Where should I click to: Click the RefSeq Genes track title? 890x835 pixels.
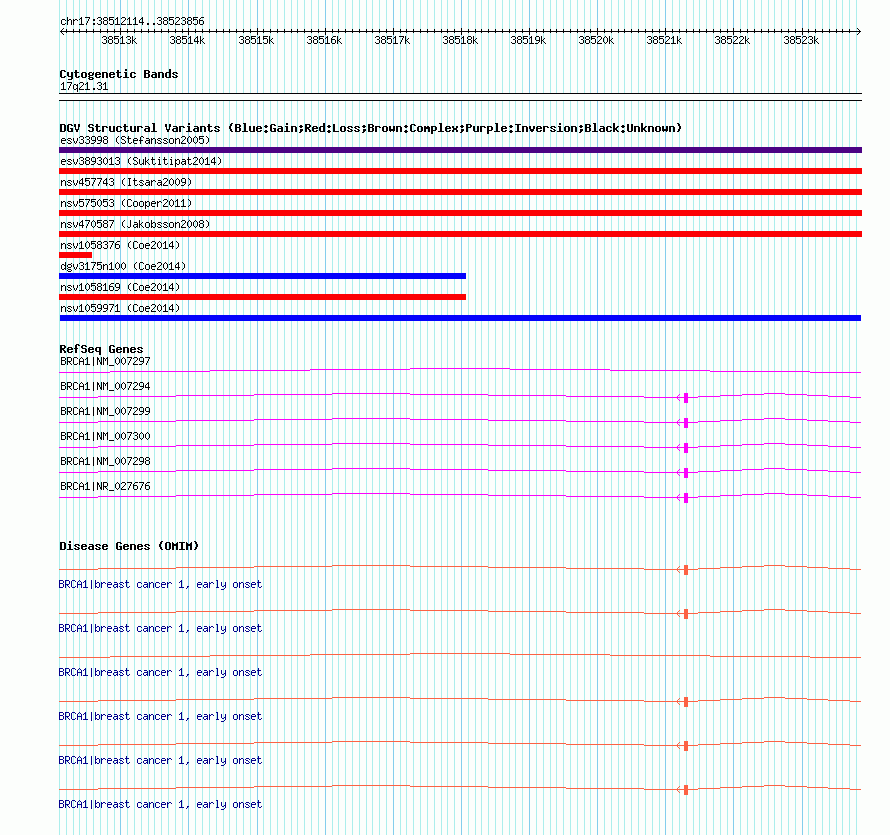[101, 349]
